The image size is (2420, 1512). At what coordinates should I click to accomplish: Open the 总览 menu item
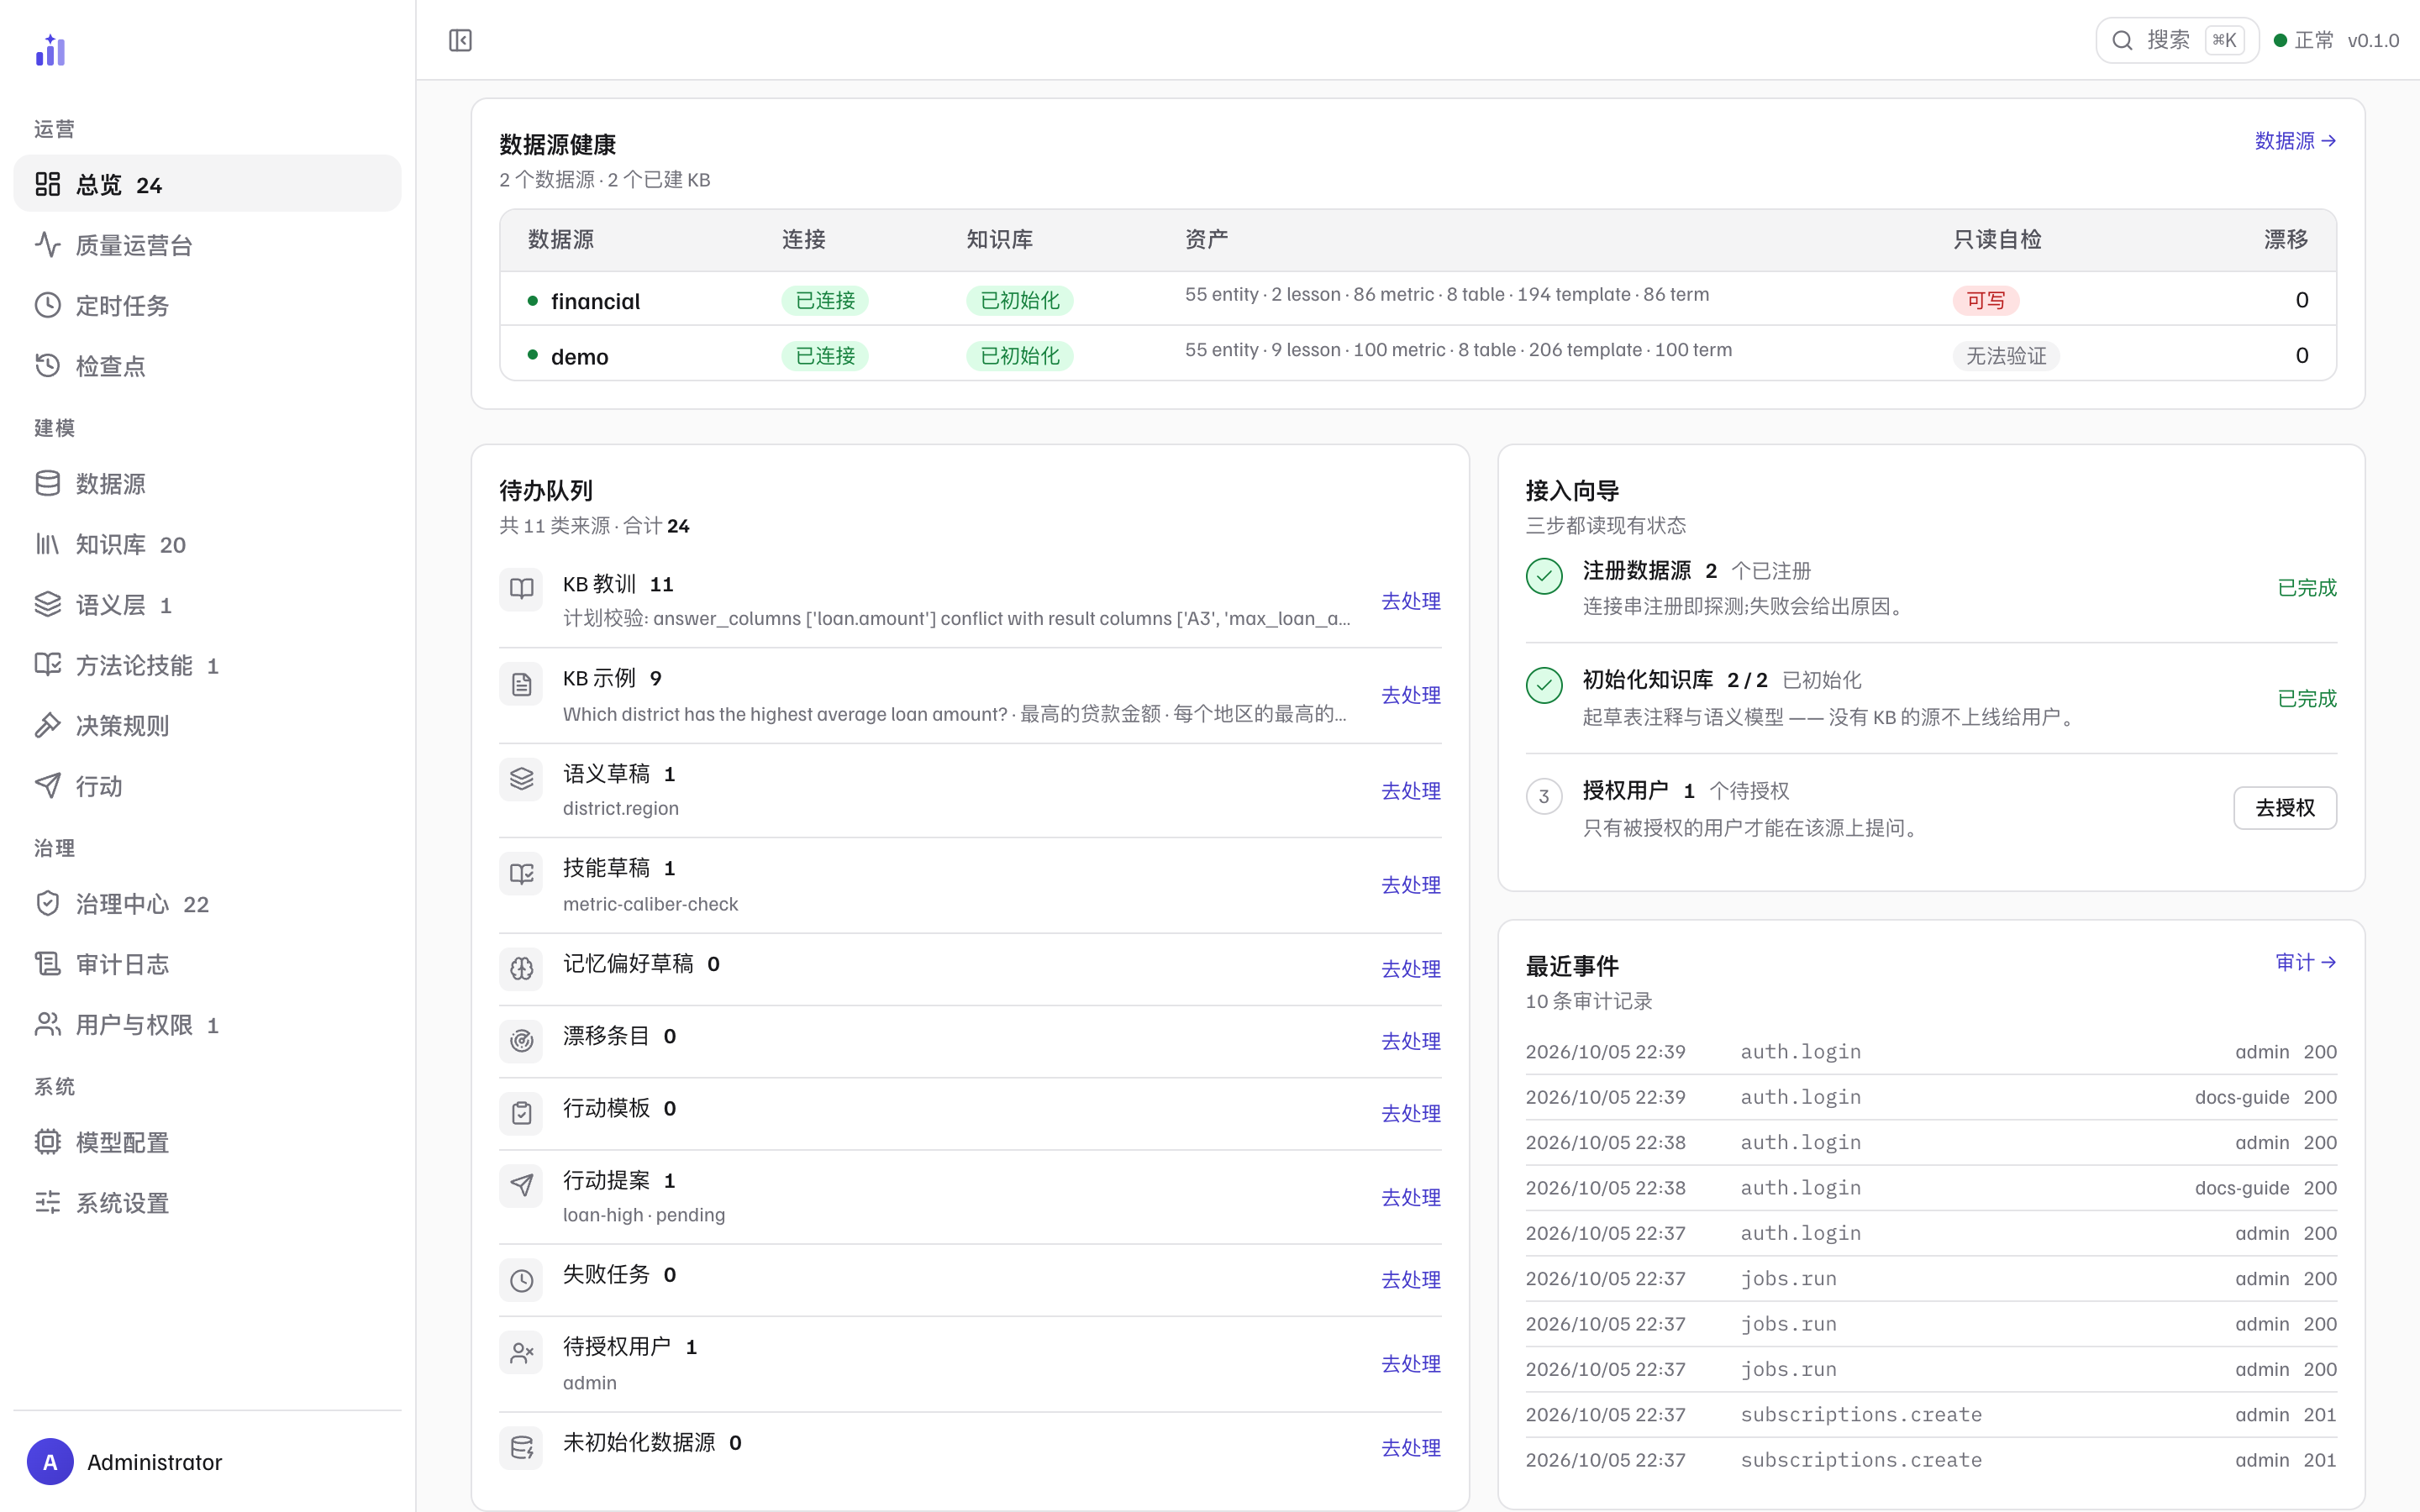click(207, 184)
